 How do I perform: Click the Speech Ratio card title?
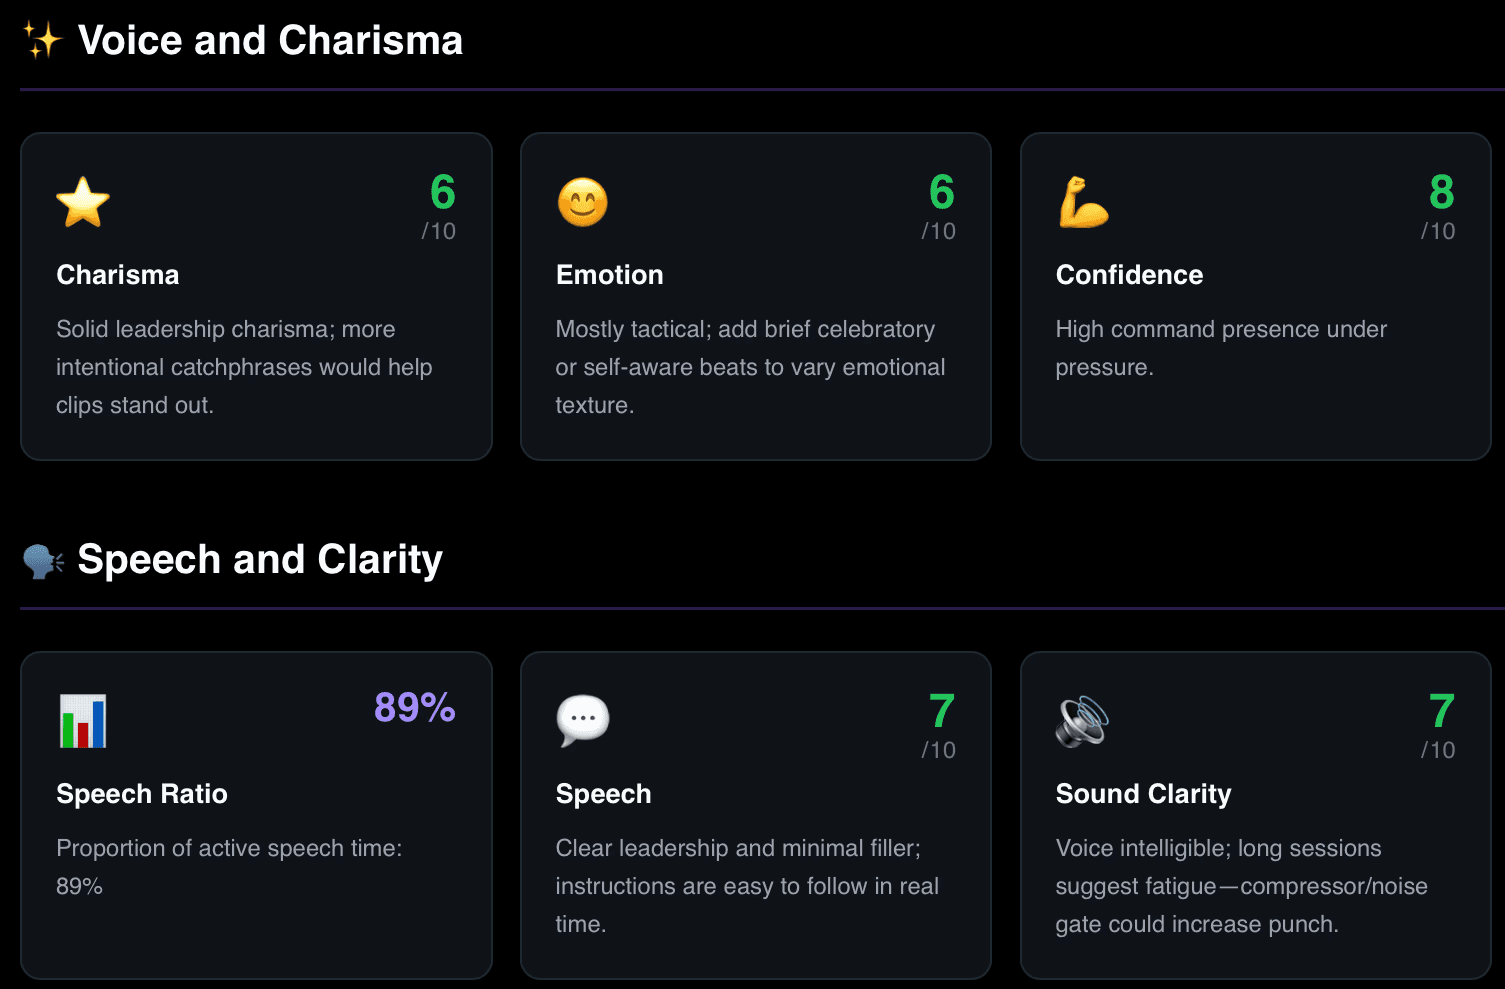pyautogui.click(x=142, y=794)
